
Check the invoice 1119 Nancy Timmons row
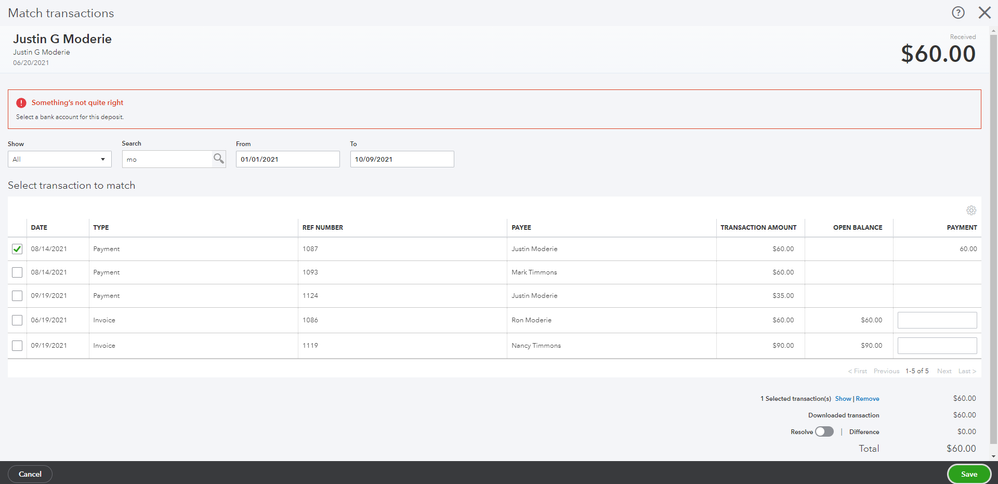(x=17, y=345)
